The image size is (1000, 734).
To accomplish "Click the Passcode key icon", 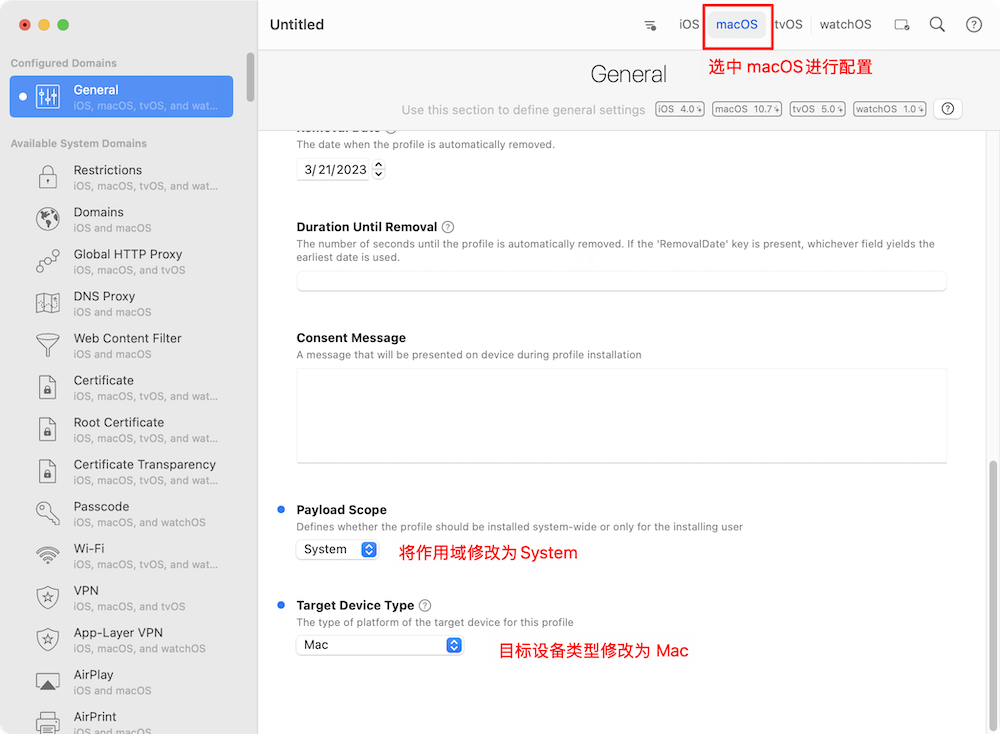I will [48, 513].
